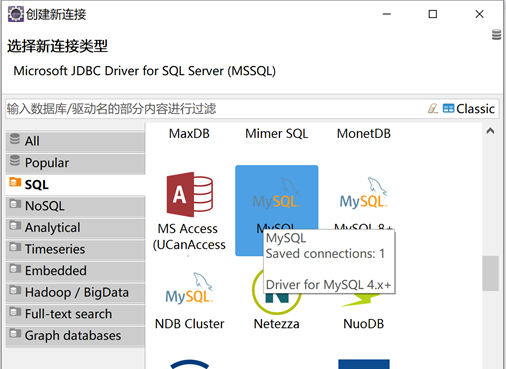506x369 pixels.
Task: Clear the filter with eraser icon
Action: click(433, 109)
